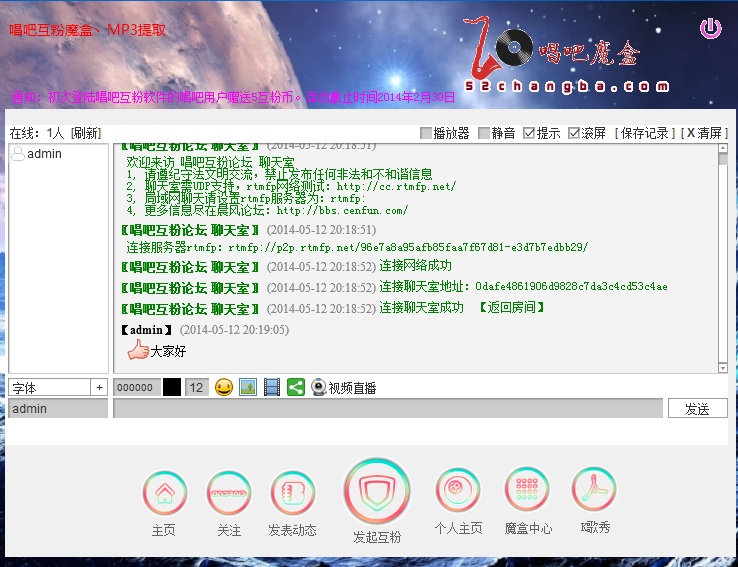The width and height of the screenshot is (738, 567).
Task: Click the green share icon
Action: click(x=295, y=387)
